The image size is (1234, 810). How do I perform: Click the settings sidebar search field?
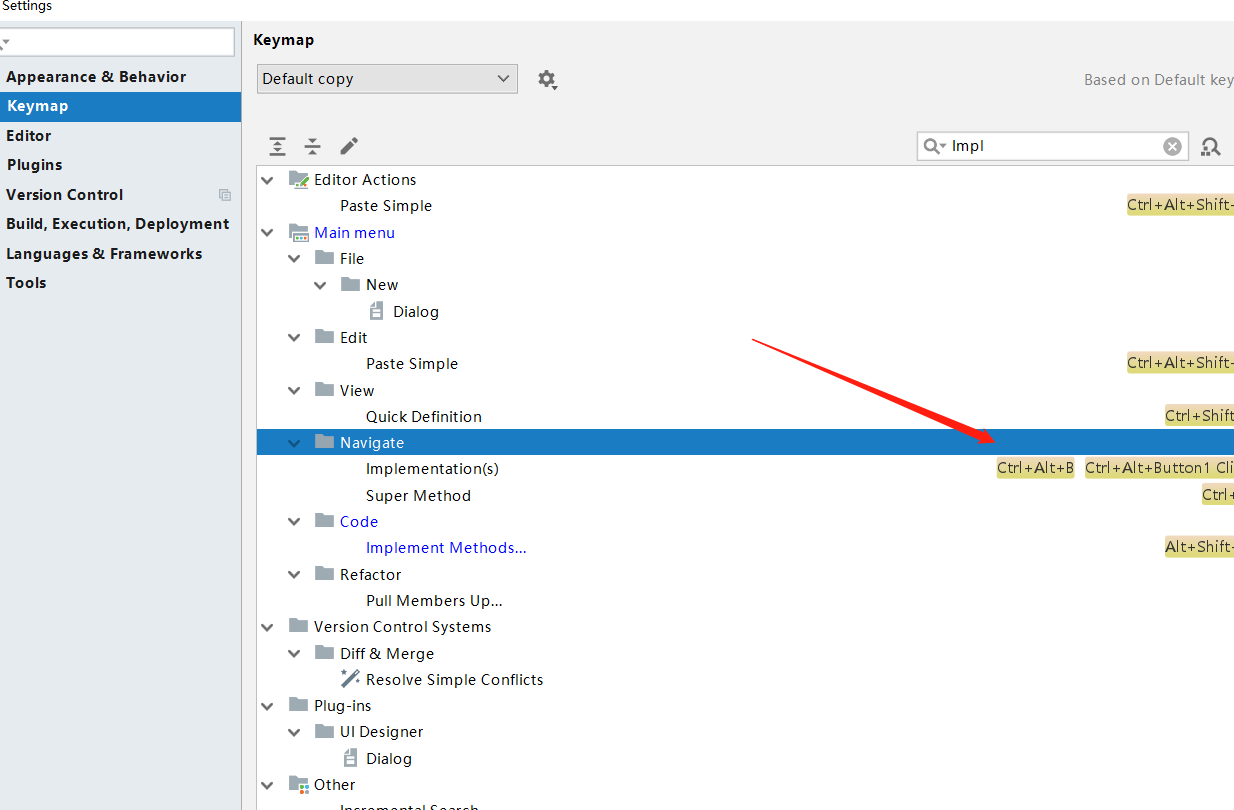coord(117,42)
